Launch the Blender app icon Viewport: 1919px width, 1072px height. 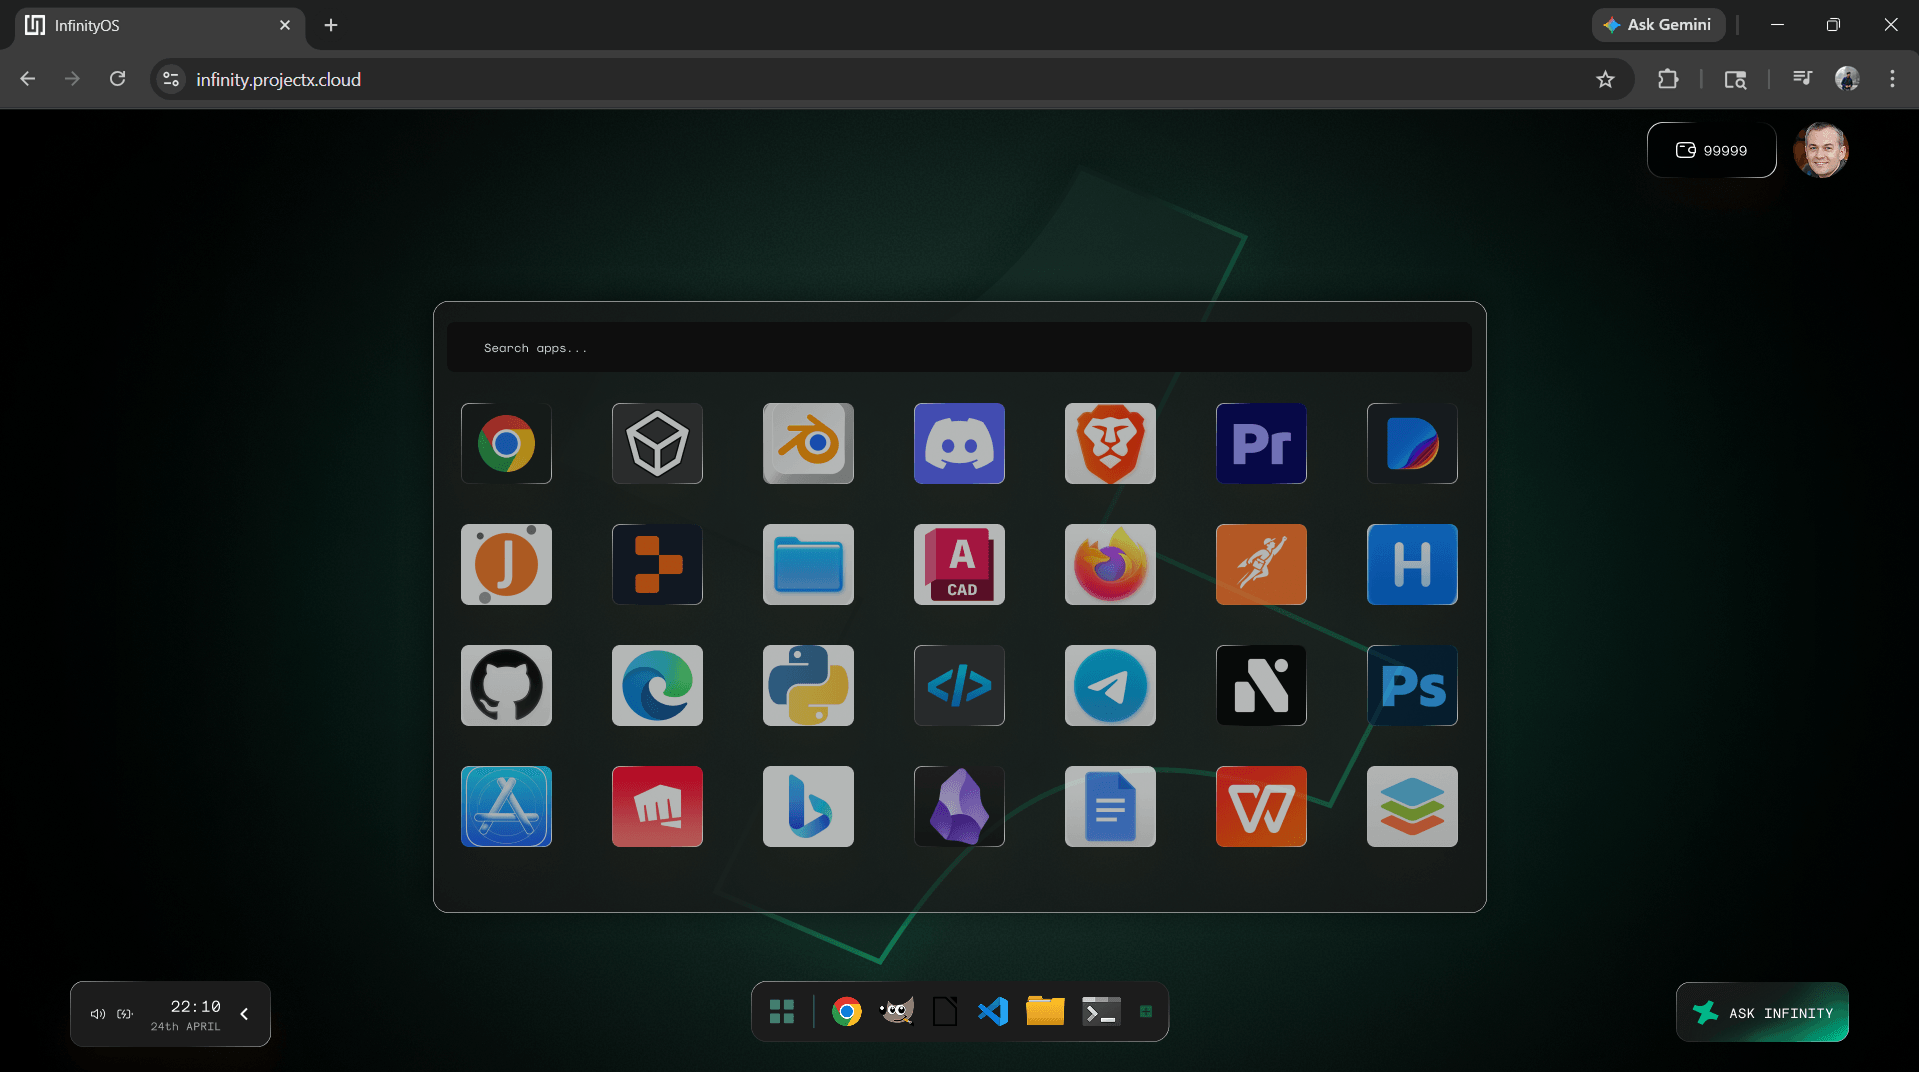808,443
